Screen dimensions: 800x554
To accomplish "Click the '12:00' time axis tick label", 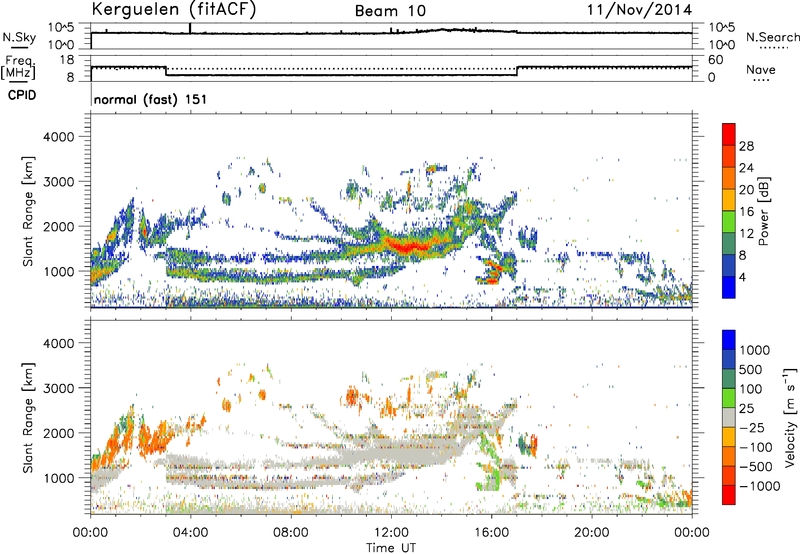I will [391, 533].
